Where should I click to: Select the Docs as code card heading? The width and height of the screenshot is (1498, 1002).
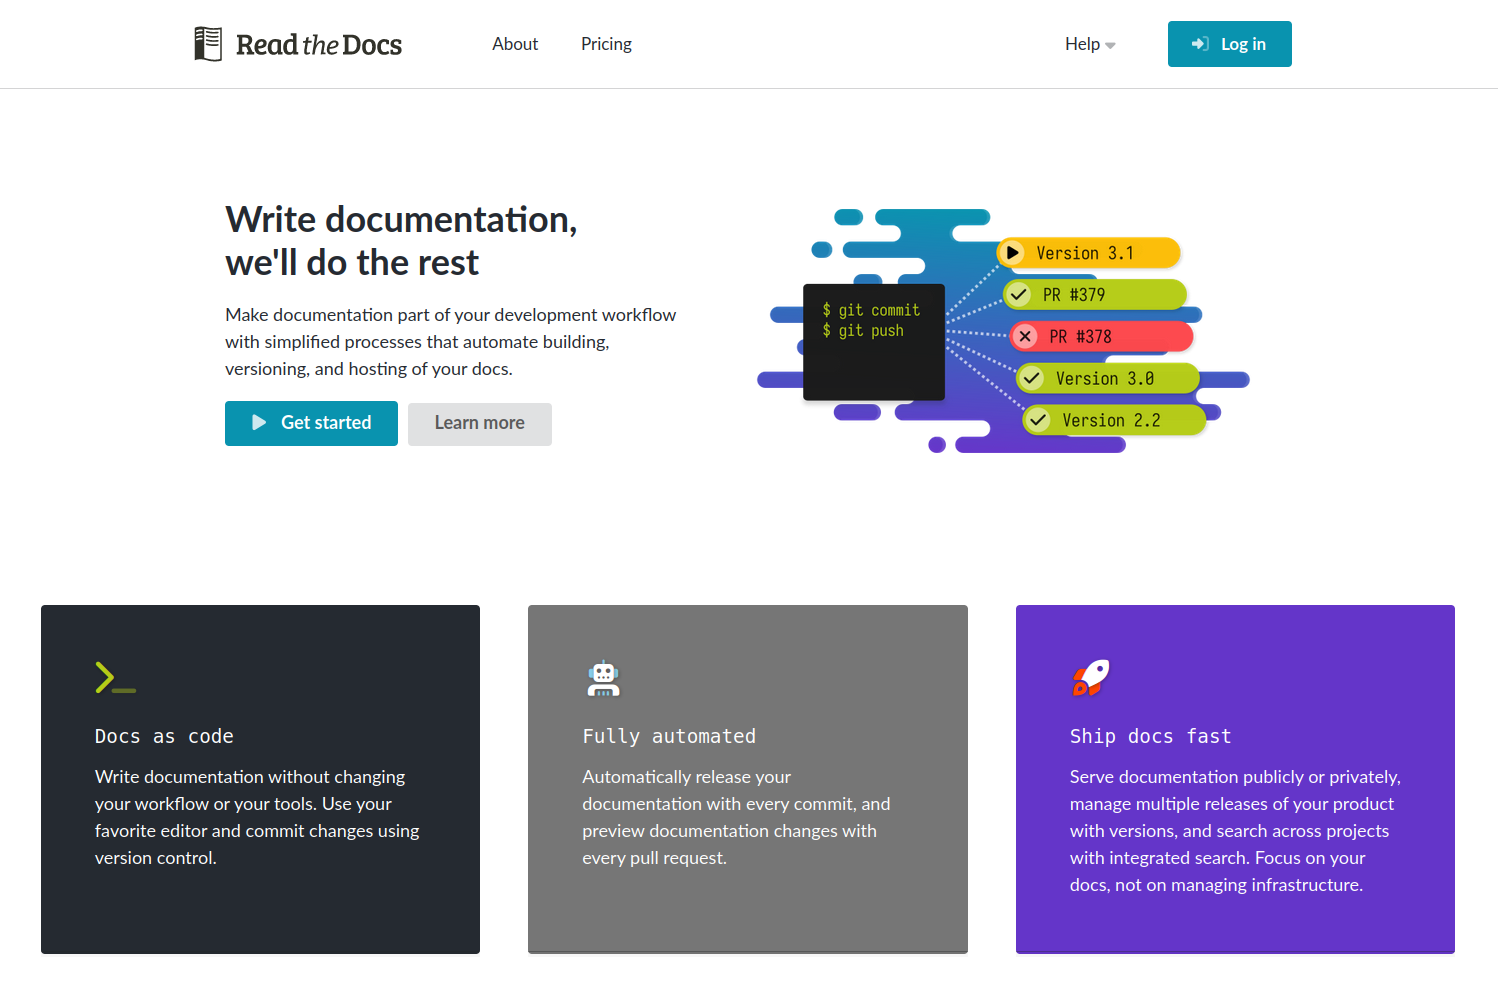coord(164,737)
